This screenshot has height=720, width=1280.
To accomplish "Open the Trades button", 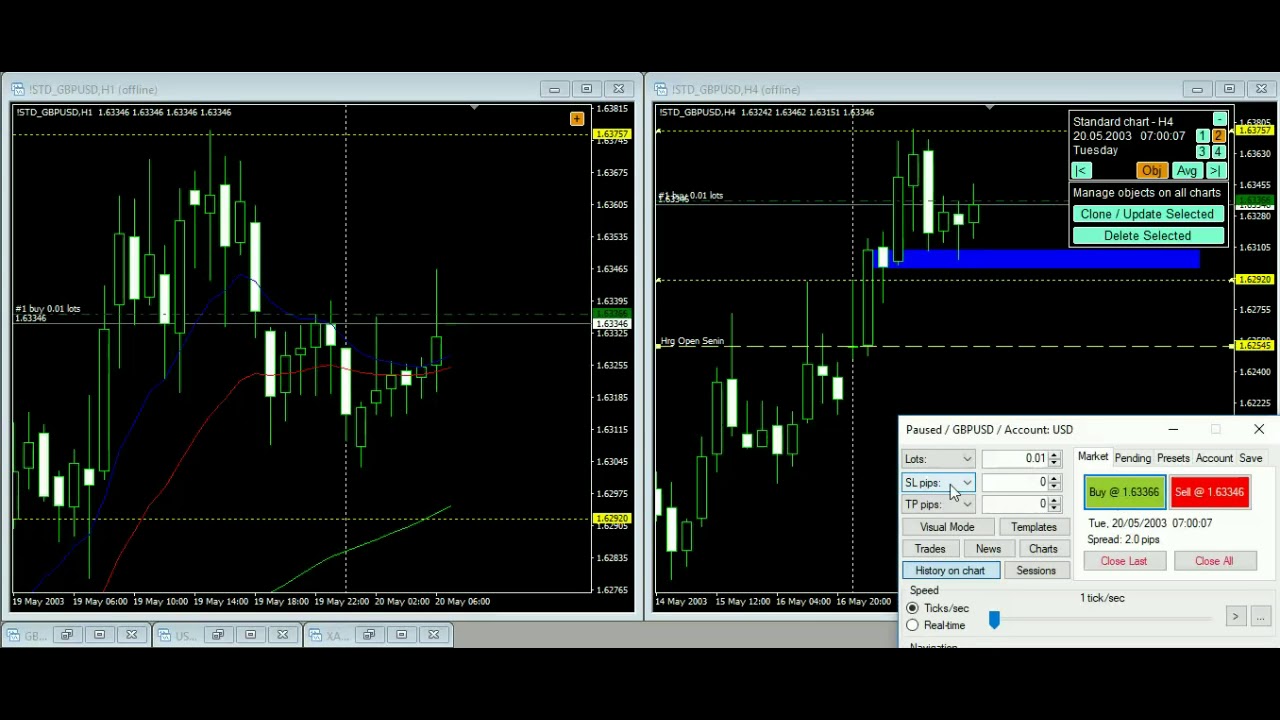I will (930, 549).
